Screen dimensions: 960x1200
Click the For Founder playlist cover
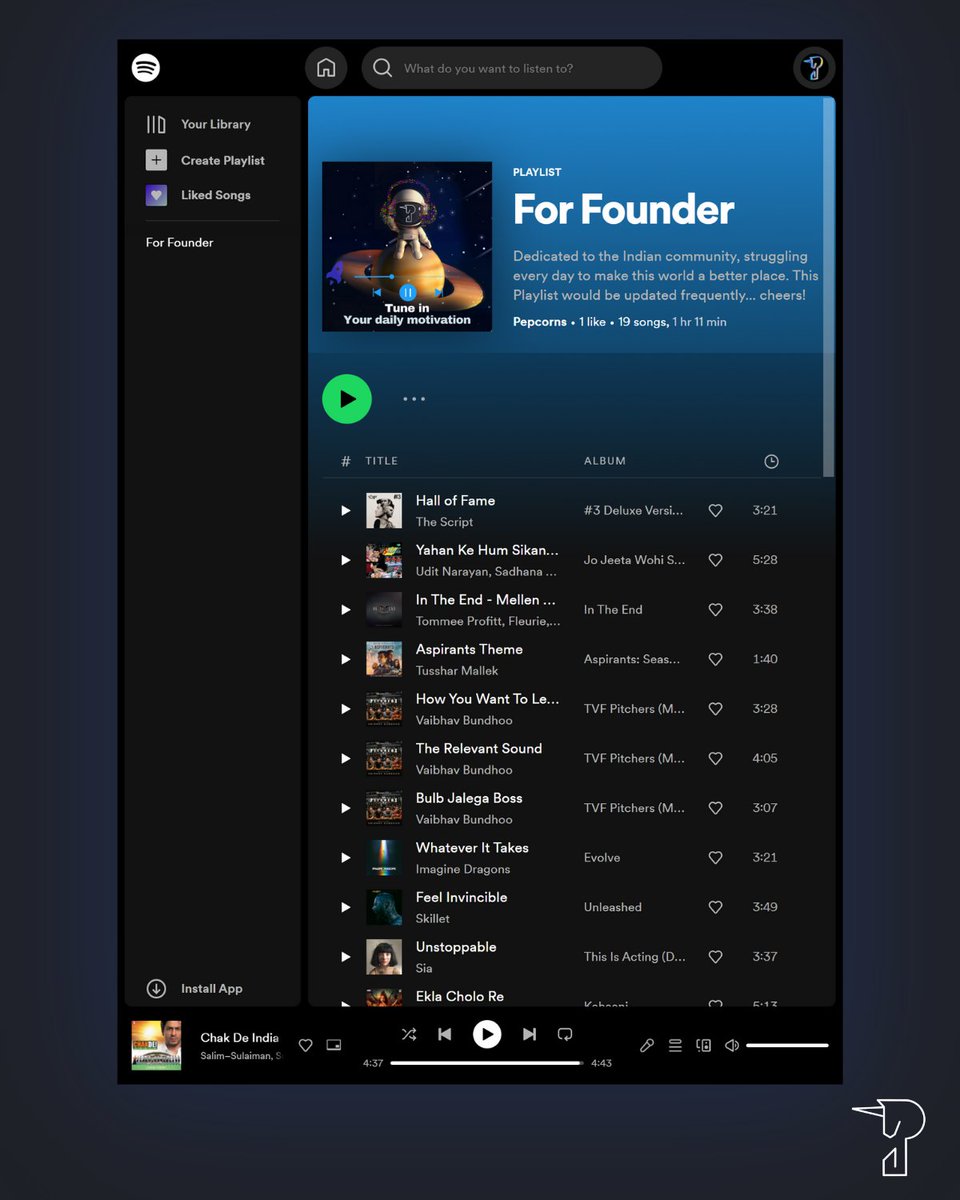click(407, 246)
